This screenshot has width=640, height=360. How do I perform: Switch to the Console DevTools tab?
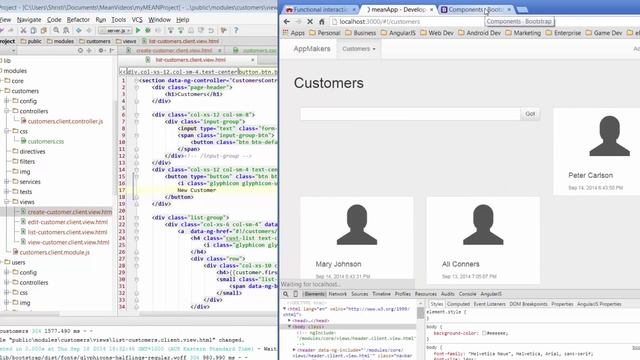pos(467,294)
